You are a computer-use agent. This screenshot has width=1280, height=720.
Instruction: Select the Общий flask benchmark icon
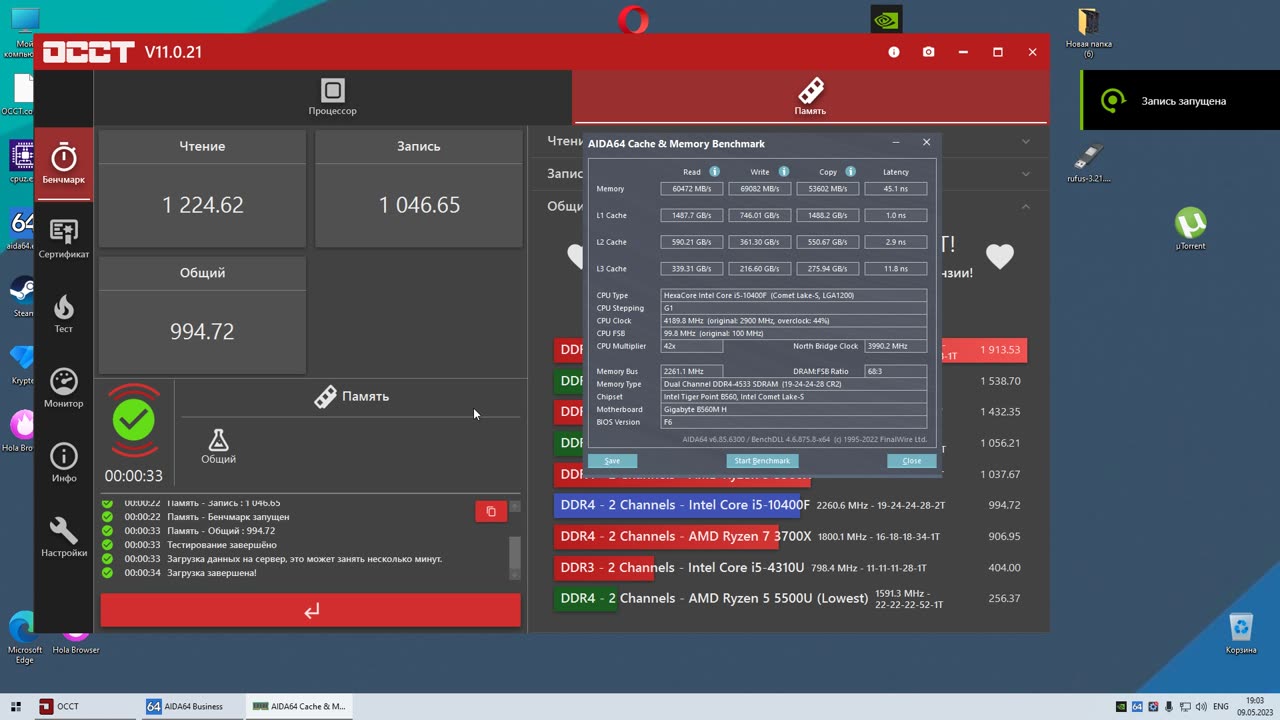[218, 446]
